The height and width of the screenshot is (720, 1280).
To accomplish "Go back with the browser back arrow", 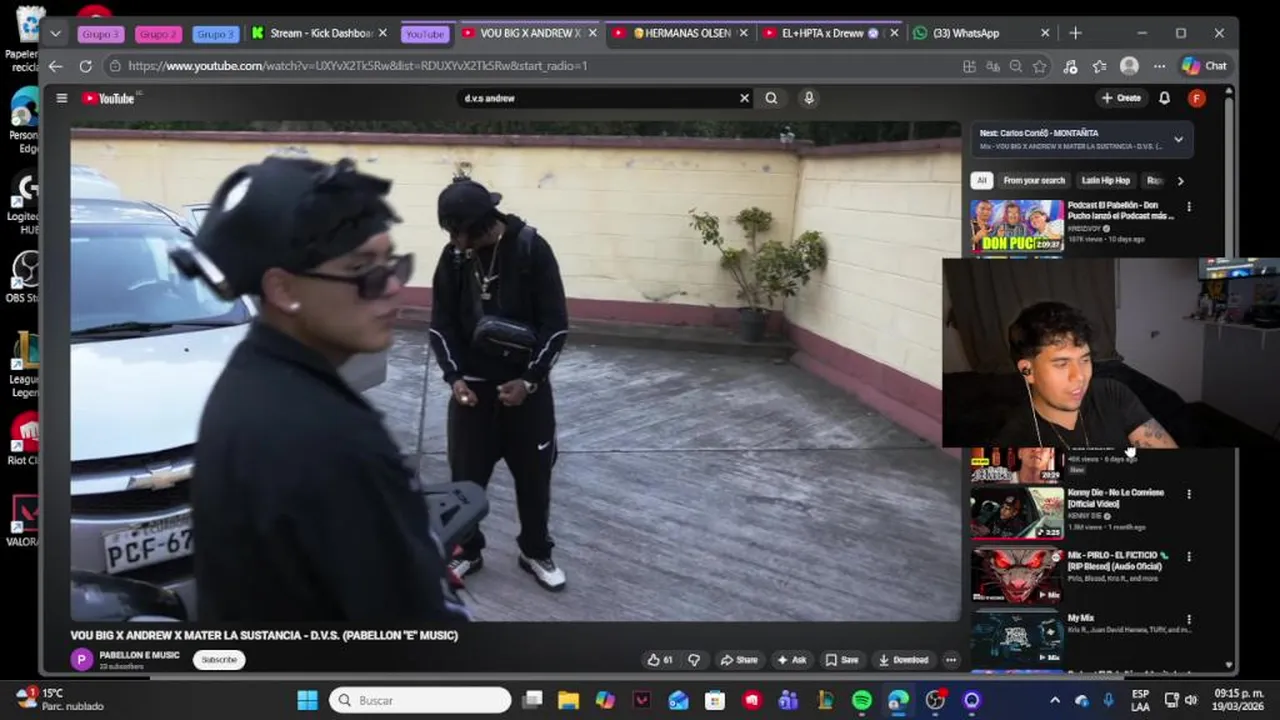I will click(56, 66).
